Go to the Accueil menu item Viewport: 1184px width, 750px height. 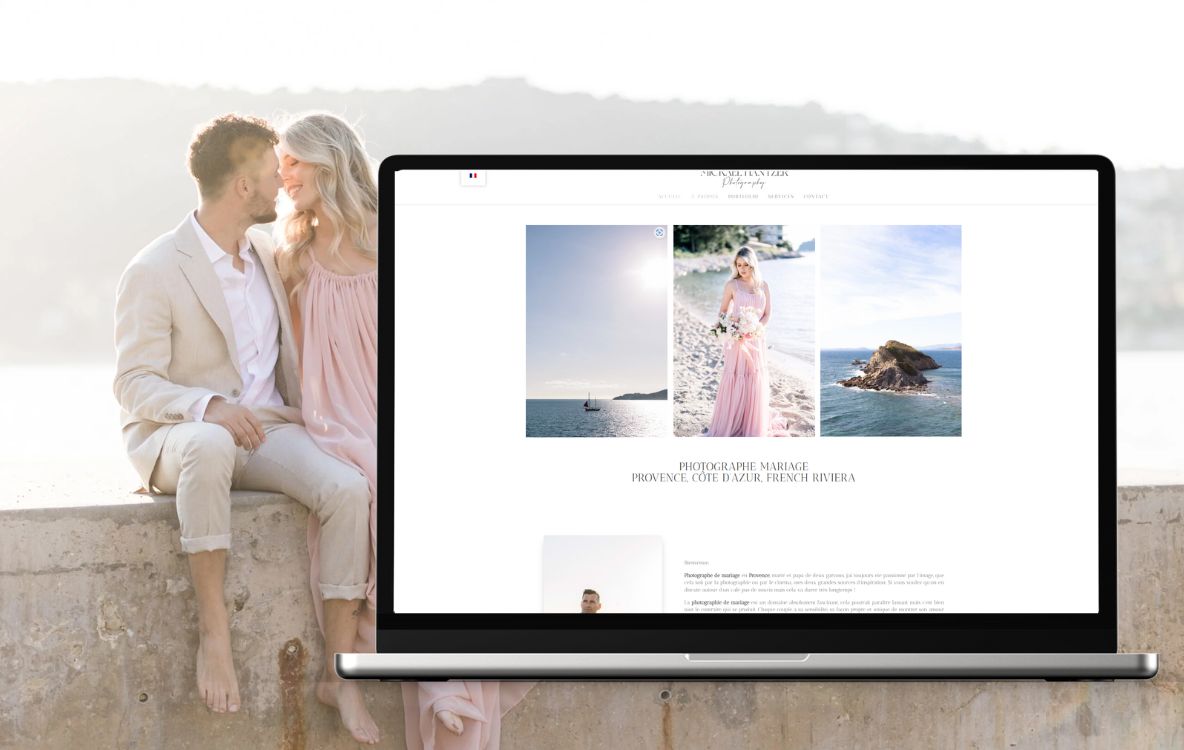[x=670, y=196]
